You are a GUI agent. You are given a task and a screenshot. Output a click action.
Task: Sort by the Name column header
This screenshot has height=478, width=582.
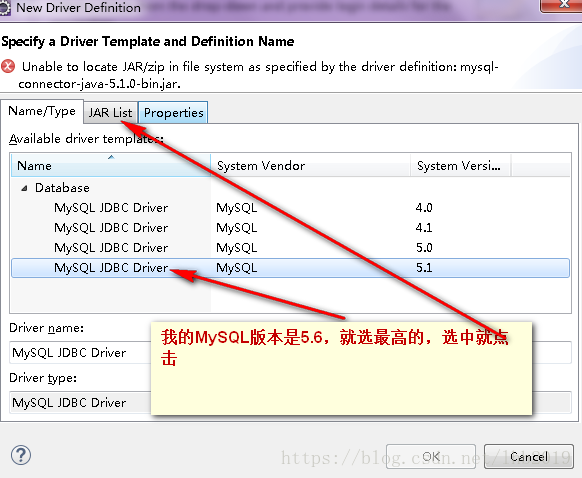tap(111, 165)
